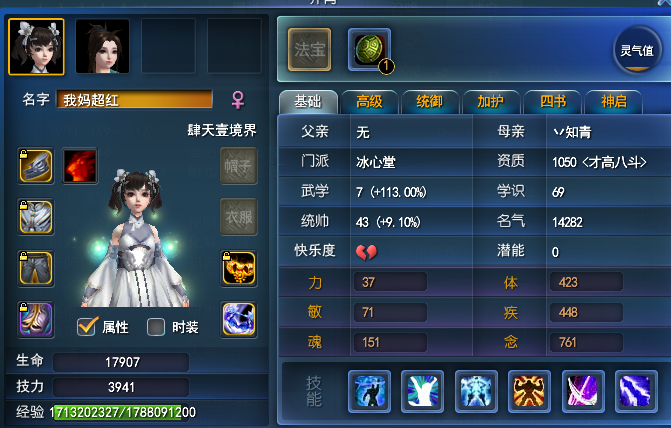This screenshot has height=428, width=671.
Task: Select the gray trousers equipment slot
Action: [36, 268]
